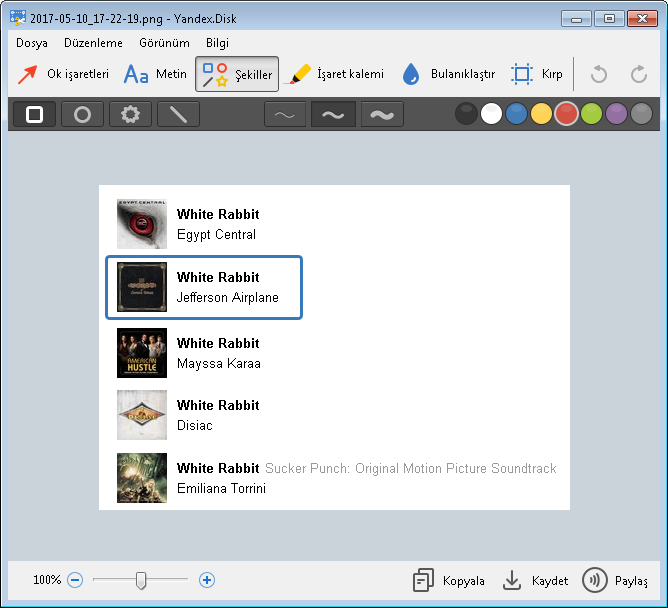Click the redo arrow icon

click(x=639, y=74)
